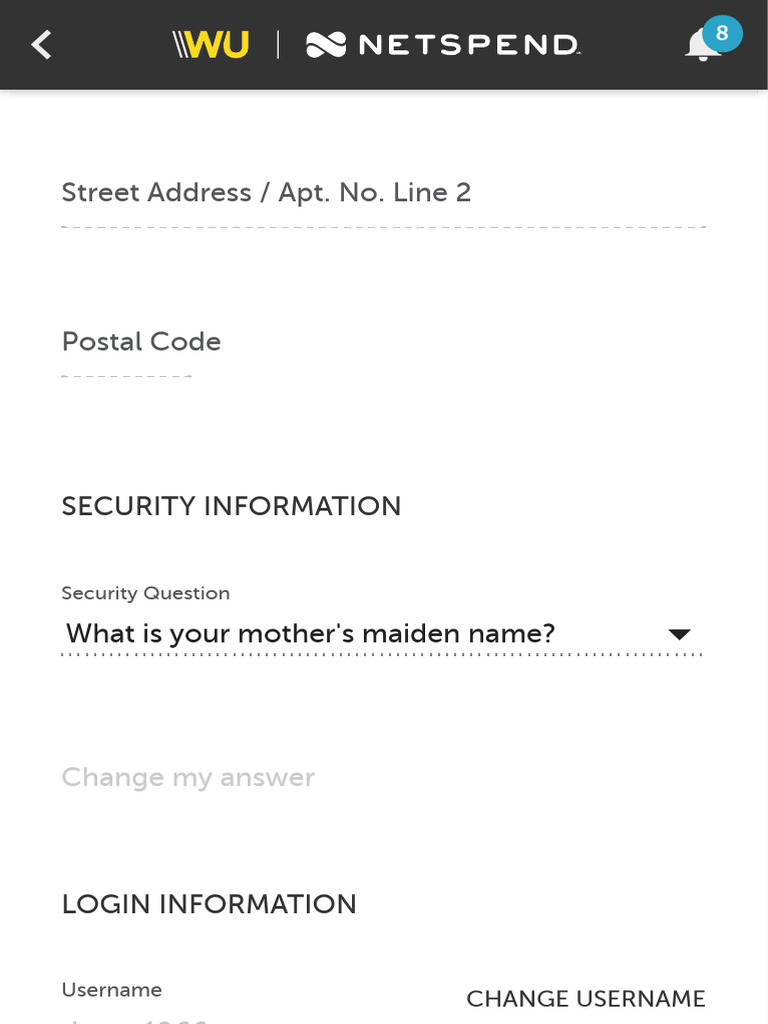Expand the Security Question dropdown arrow
Viewport: 768px width, 1024px height.
coord(679,634)
